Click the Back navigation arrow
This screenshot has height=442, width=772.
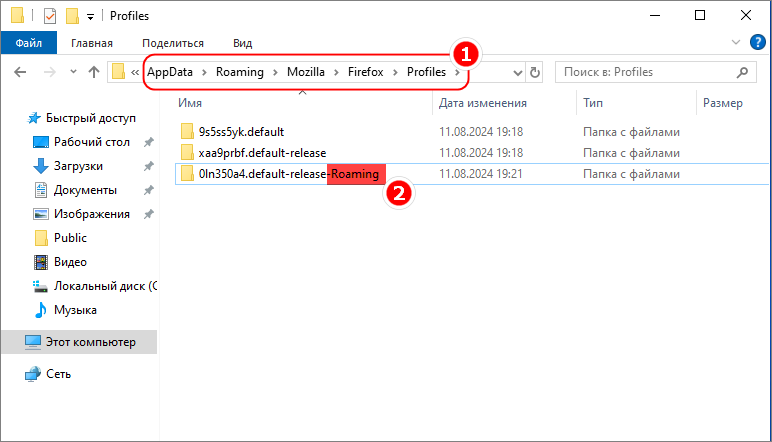click(20, 72)
